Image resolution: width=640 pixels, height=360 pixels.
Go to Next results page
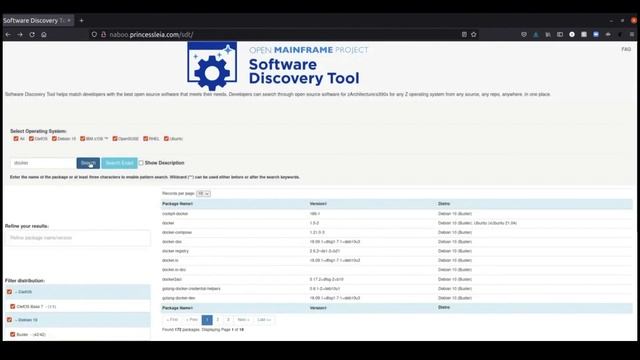(243, 320)
